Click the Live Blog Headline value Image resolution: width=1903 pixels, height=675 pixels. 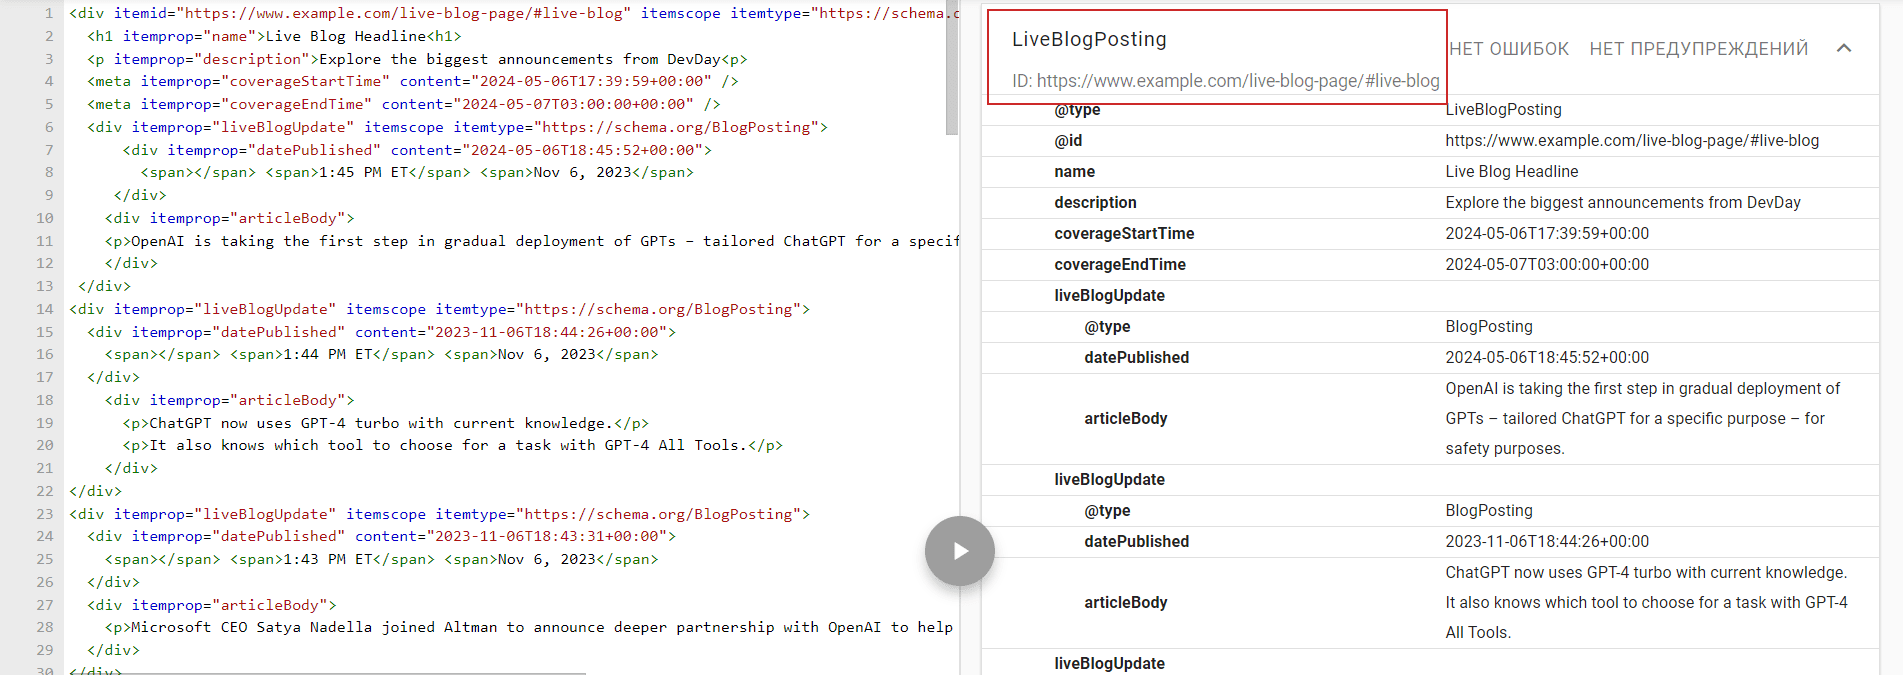tap(1511, 172)
